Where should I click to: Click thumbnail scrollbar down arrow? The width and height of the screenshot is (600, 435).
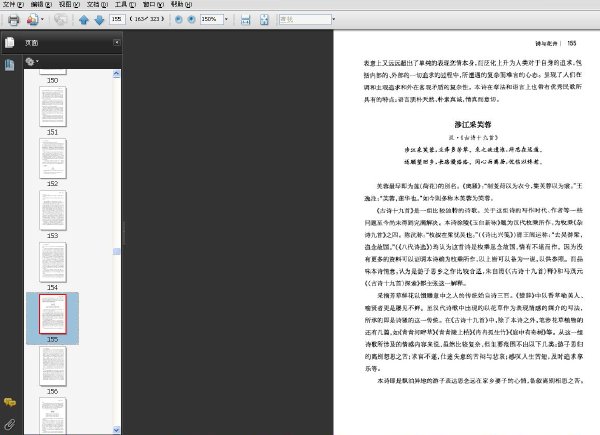117,430
